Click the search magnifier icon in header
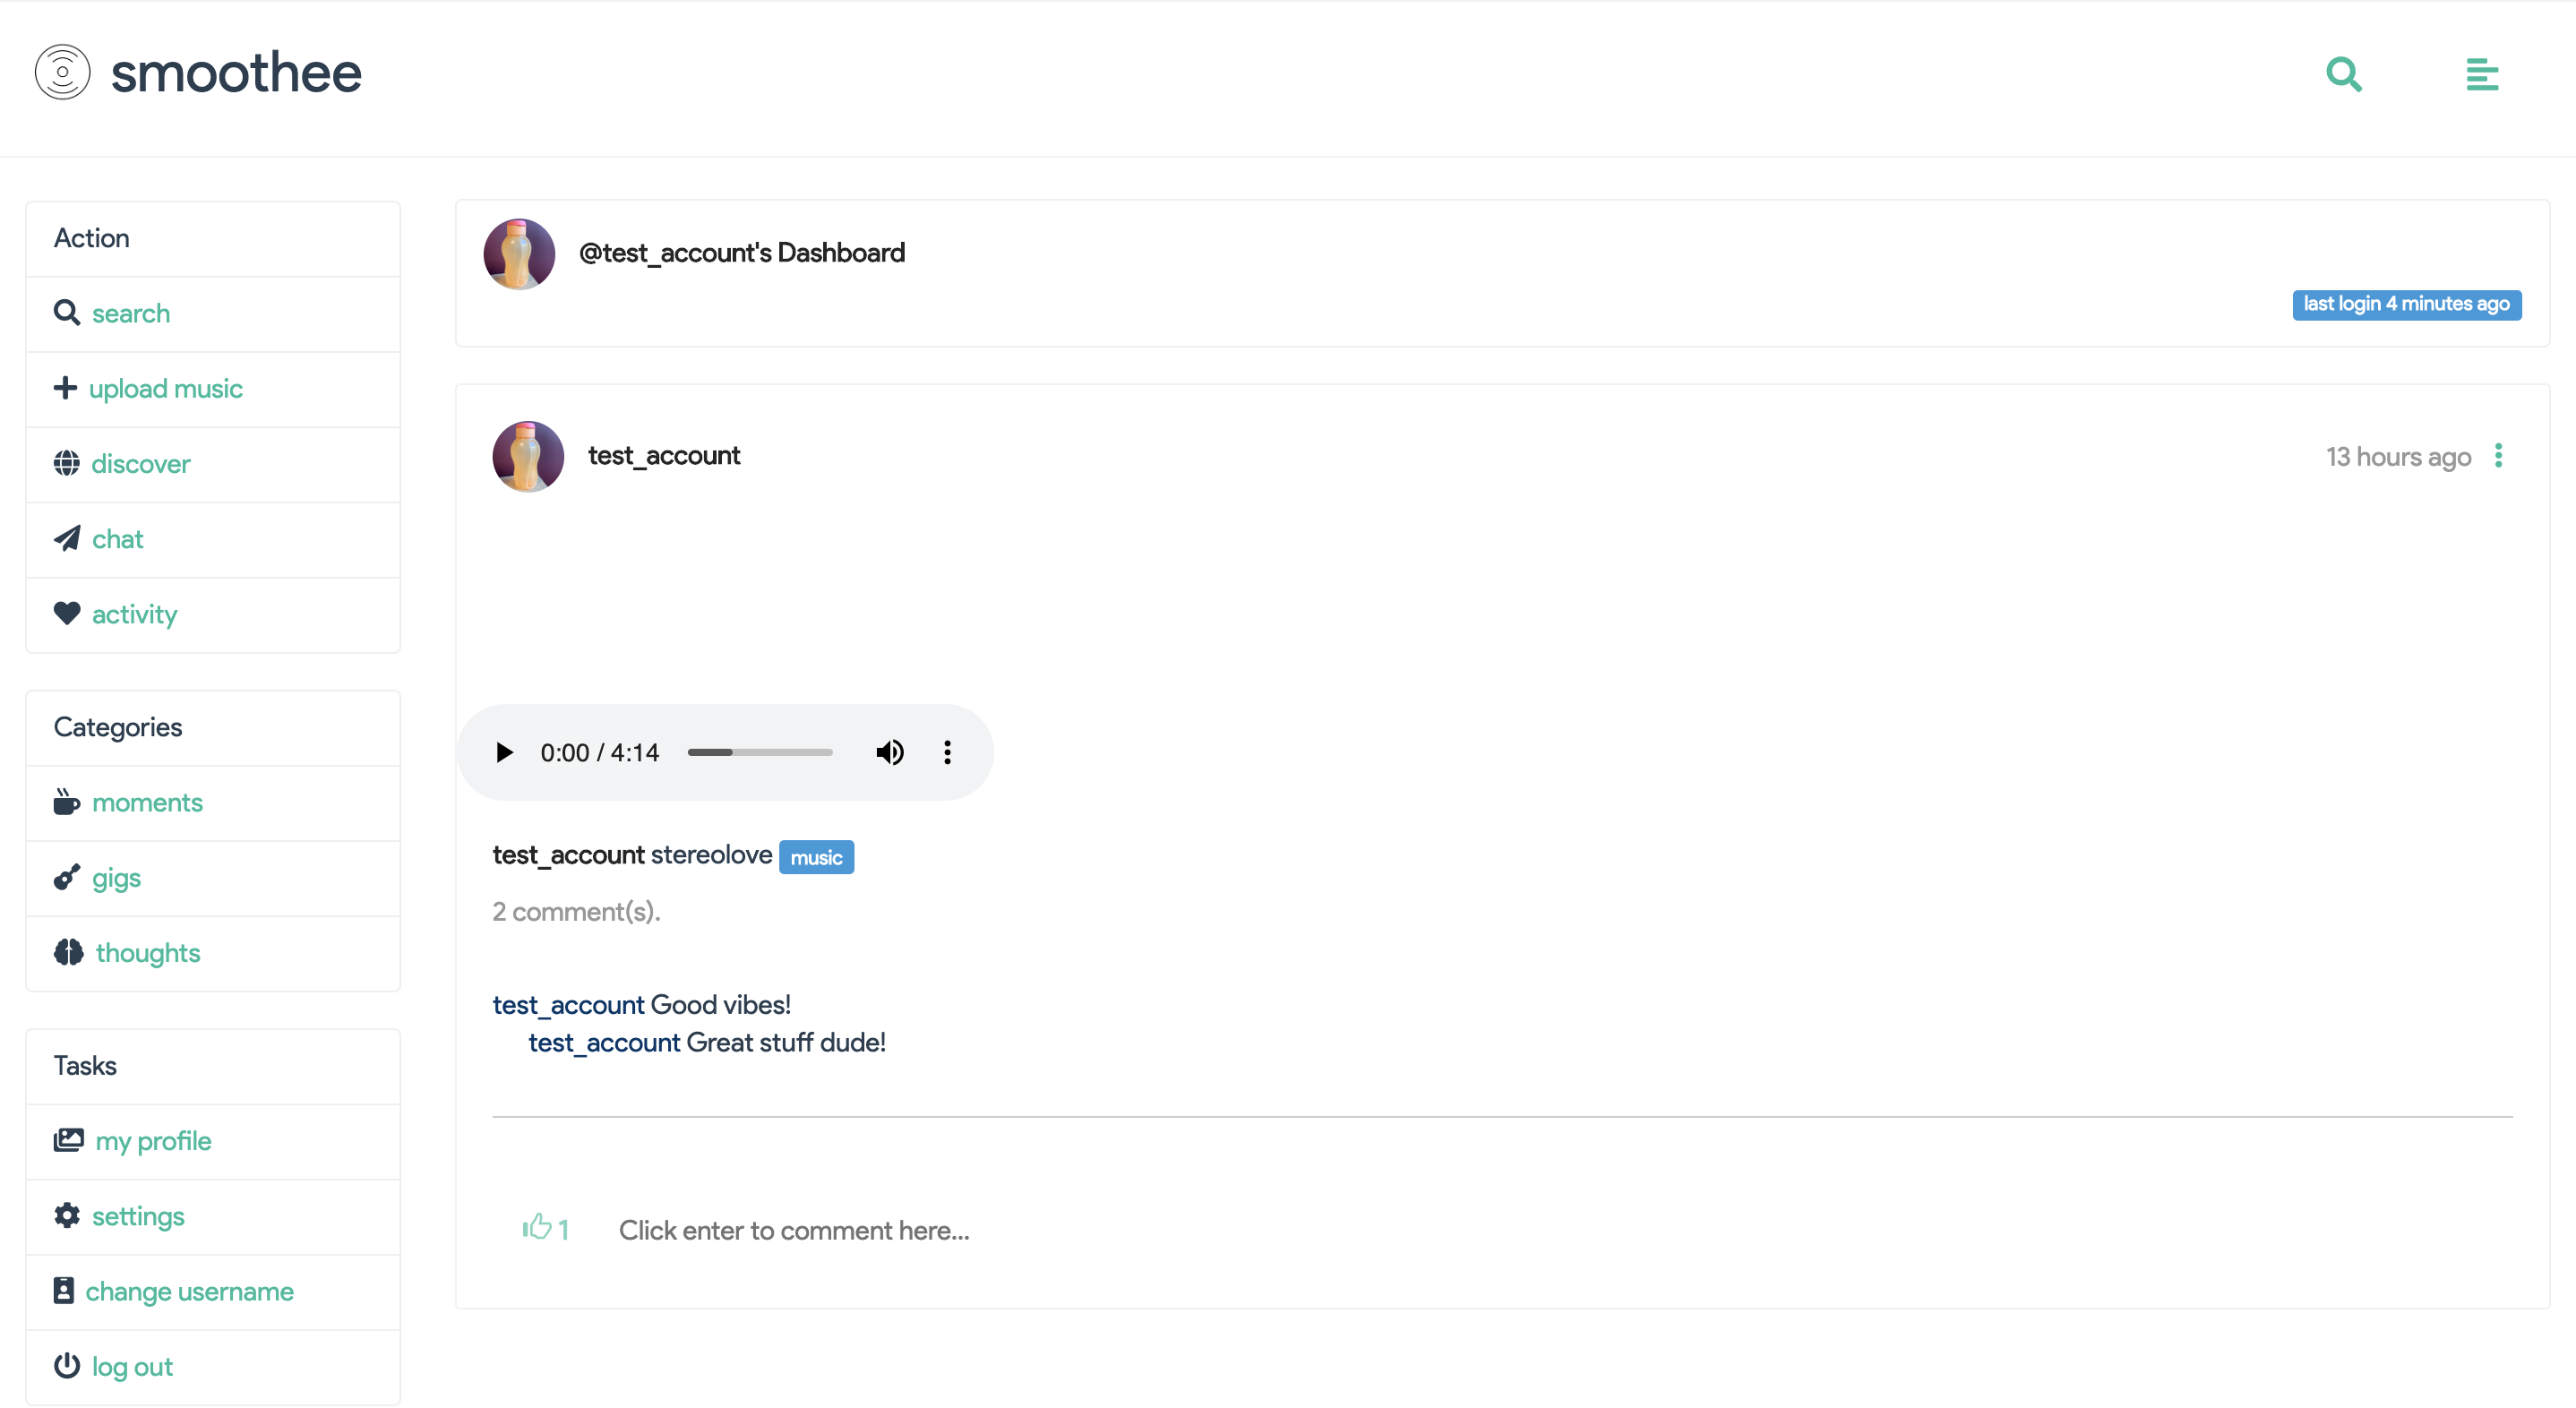The height and width of the screenshot is (1408, 2576). pyautogui.click(x=2343, y=75)
